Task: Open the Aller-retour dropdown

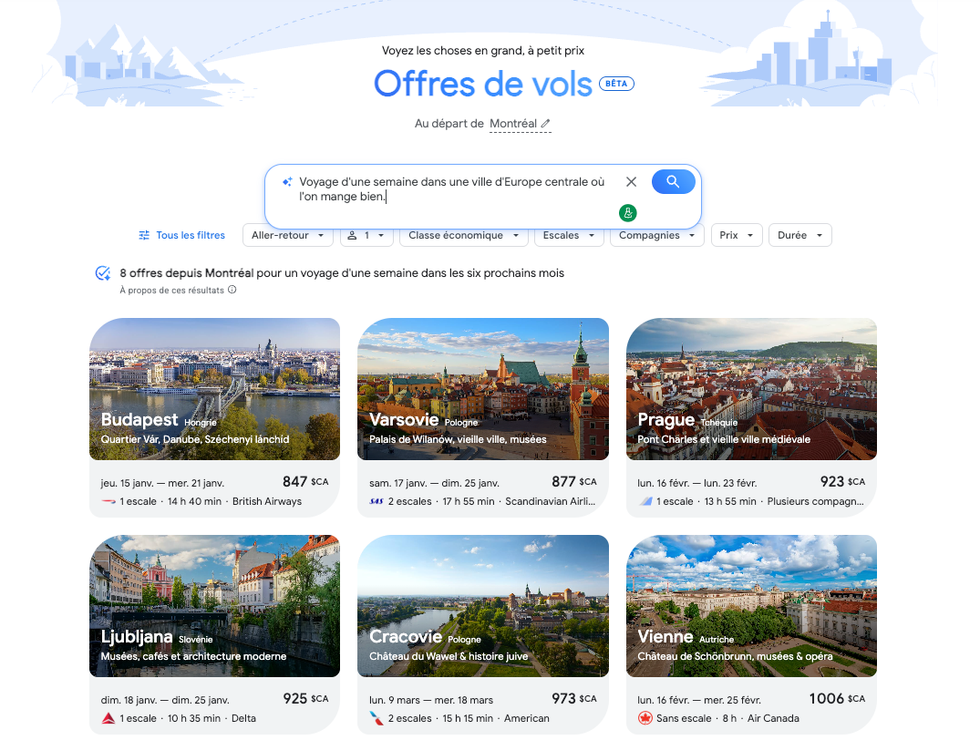Action: click(288, 235)
